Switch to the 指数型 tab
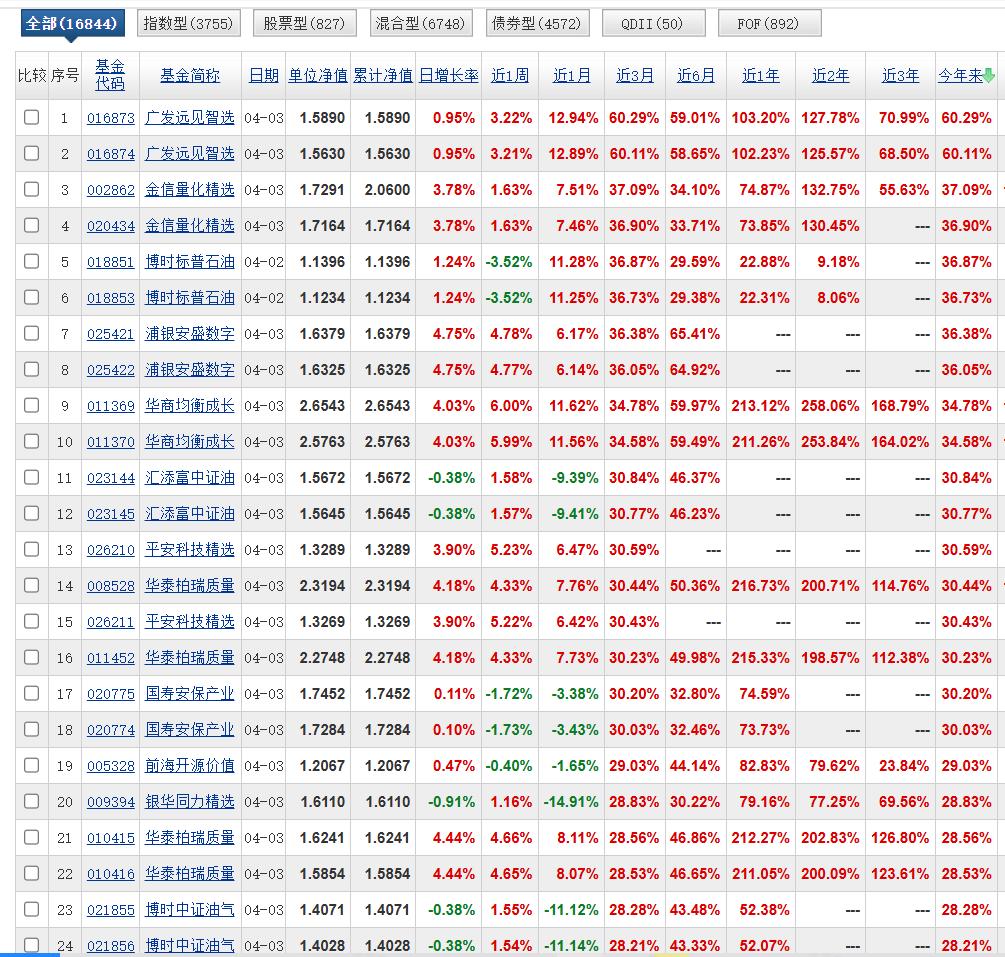 [x=188, y=22]
